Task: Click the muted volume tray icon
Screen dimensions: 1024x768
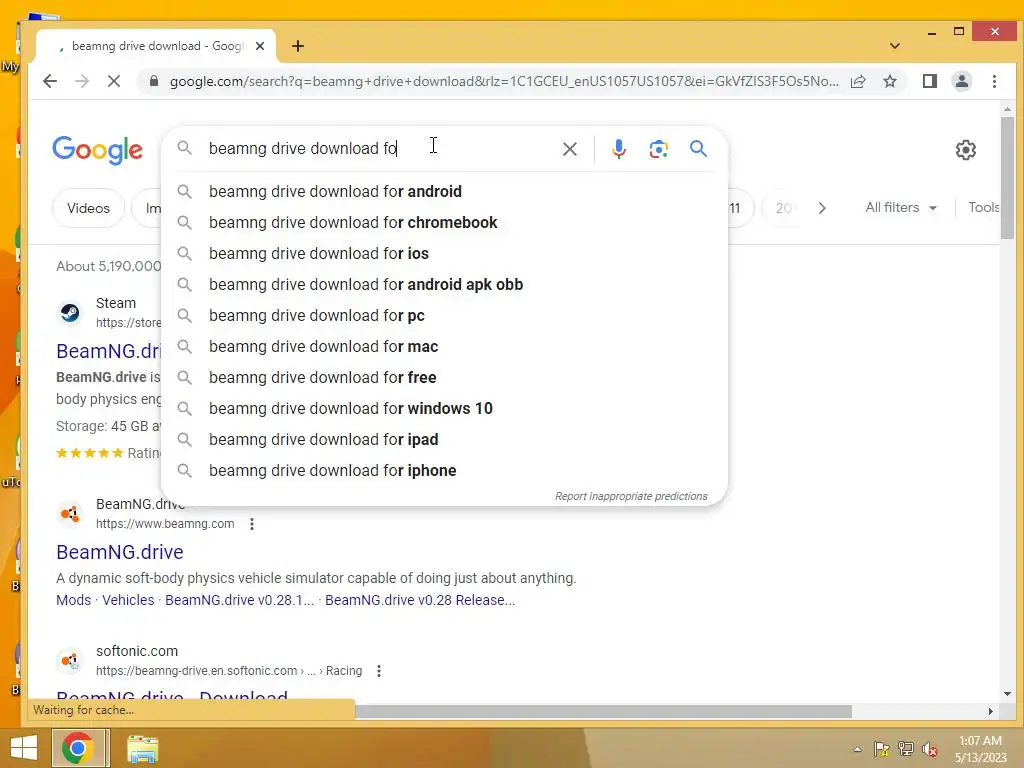Action: pyautogui.click(x=929, y=749)
